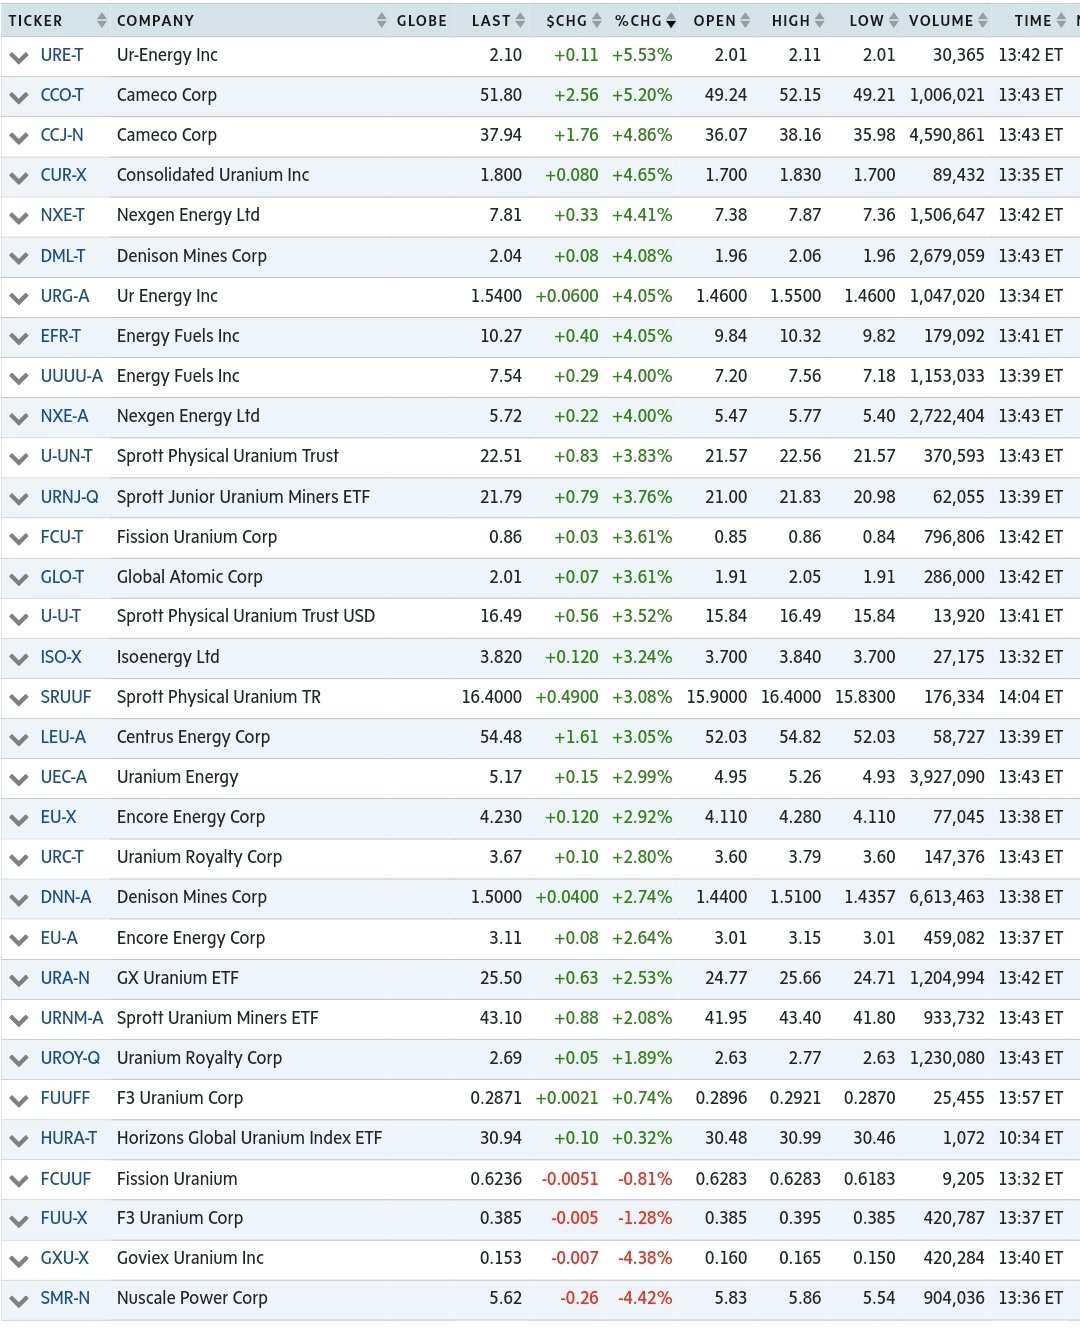Expand the UUUU-A row chevron
Screen dimensions: 1080x1328
coord(18,378)
